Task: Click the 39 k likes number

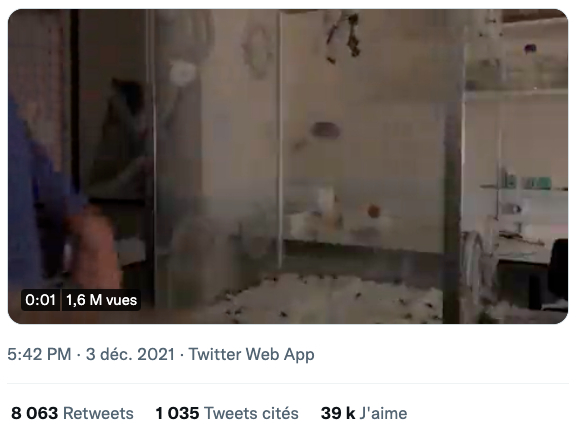Action: click(x=338, y=413)
